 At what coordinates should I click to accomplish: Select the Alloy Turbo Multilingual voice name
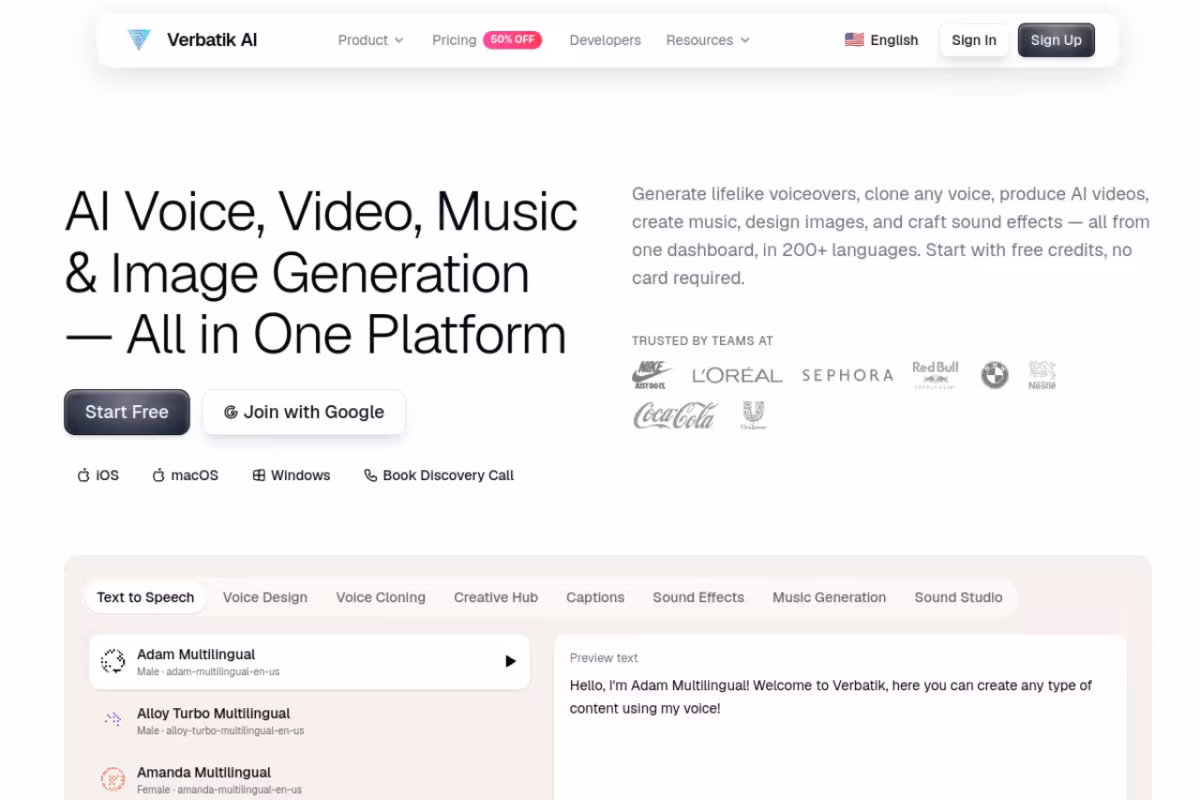pyautogui.click(x=213, y=713)
